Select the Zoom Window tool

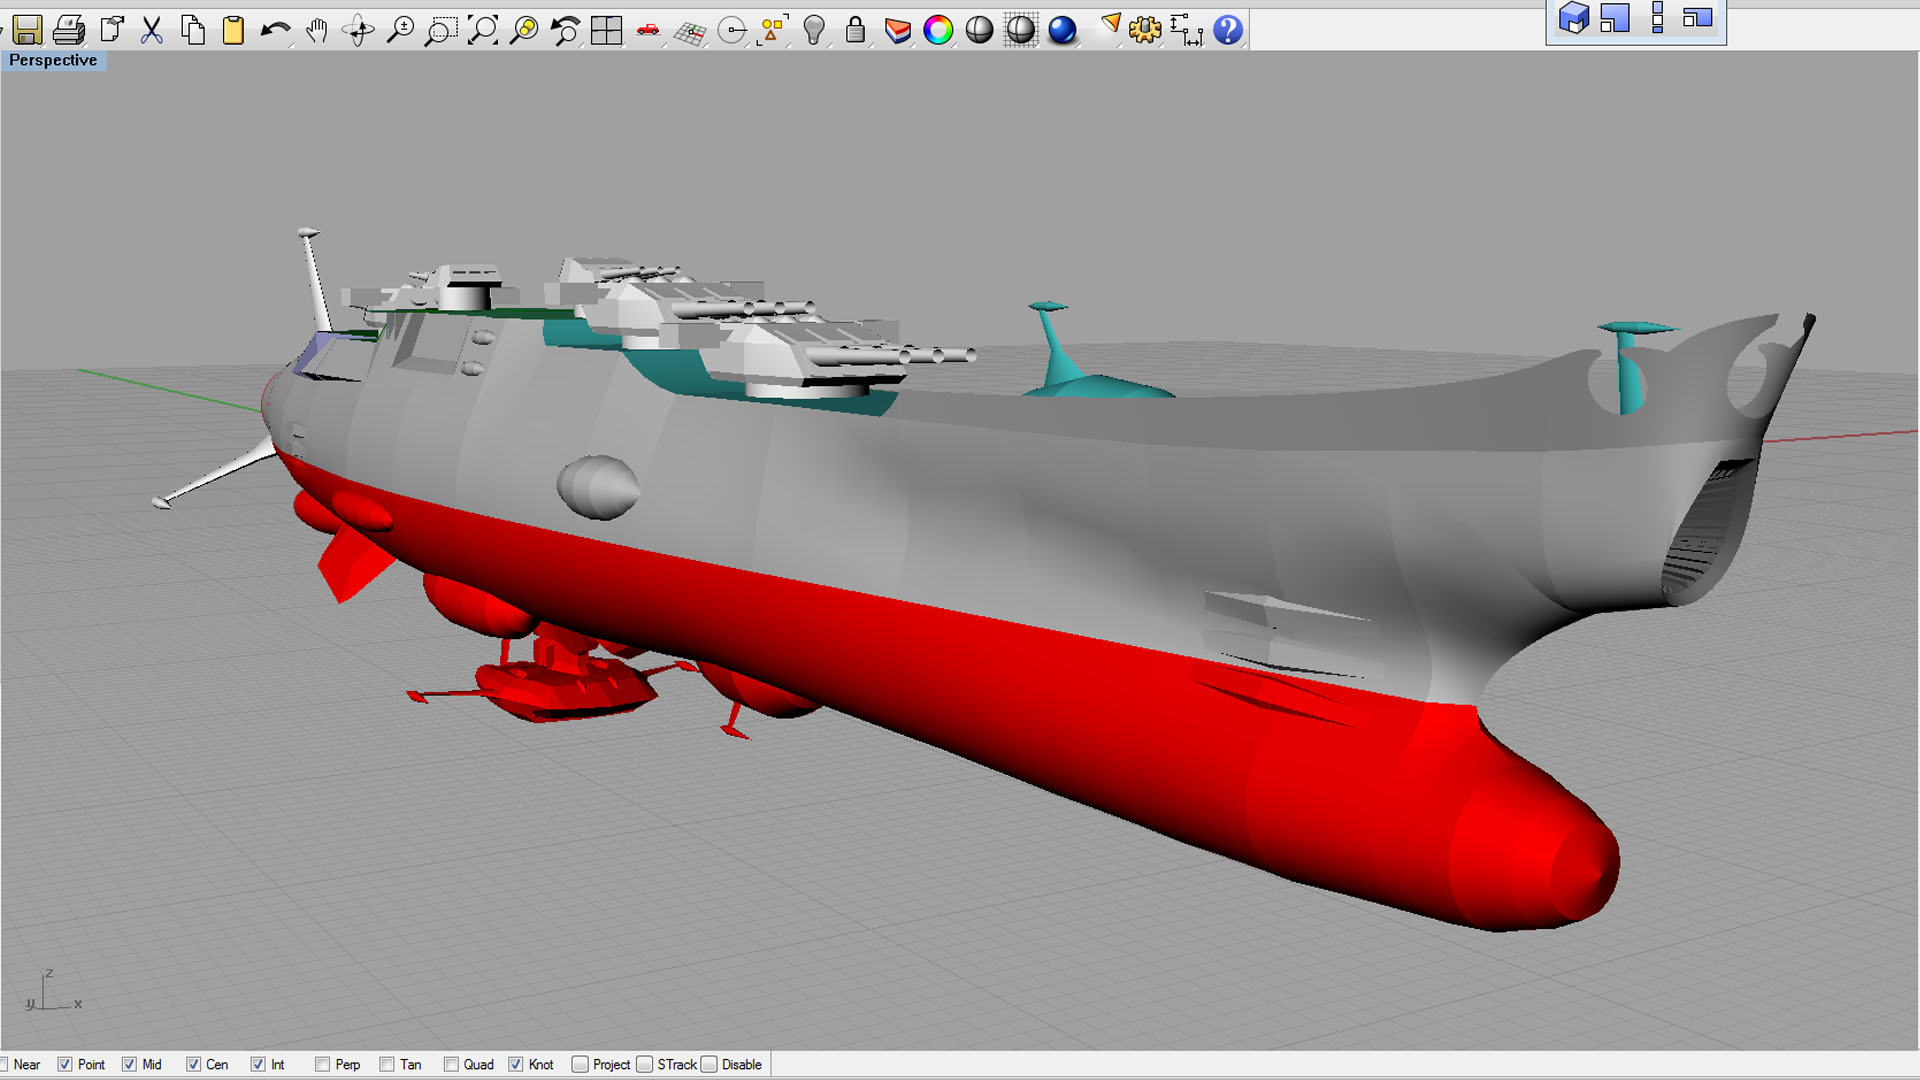(441, 30)
